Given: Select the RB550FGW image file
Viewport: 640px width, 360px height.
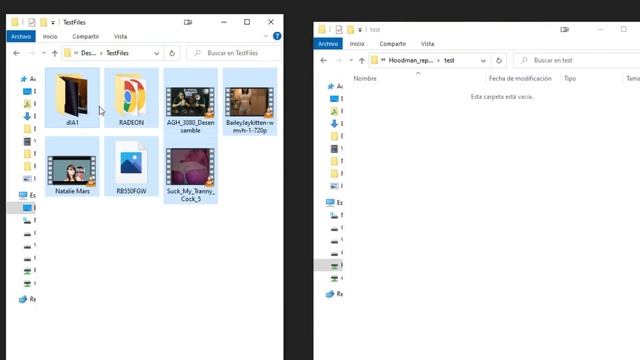Looking at the screenshot, I should point(131,166).
